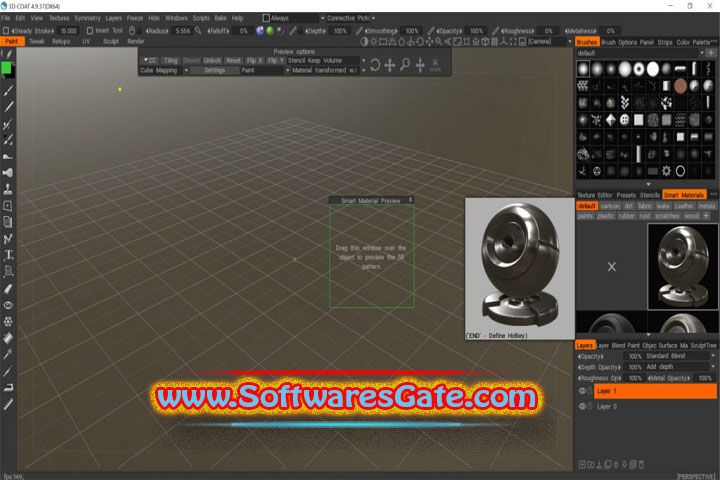Click the magnifier scale icon in Preview options

405,65
